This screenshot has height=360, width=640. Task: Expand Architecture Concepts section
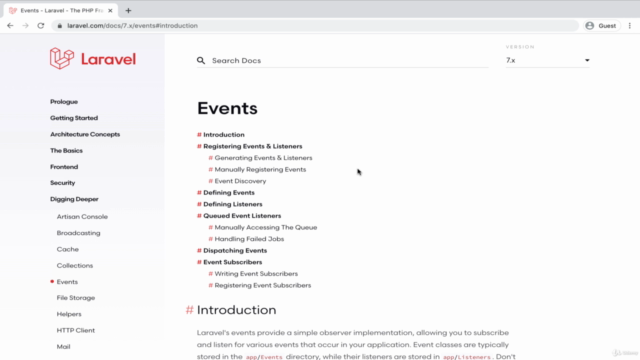85,134
